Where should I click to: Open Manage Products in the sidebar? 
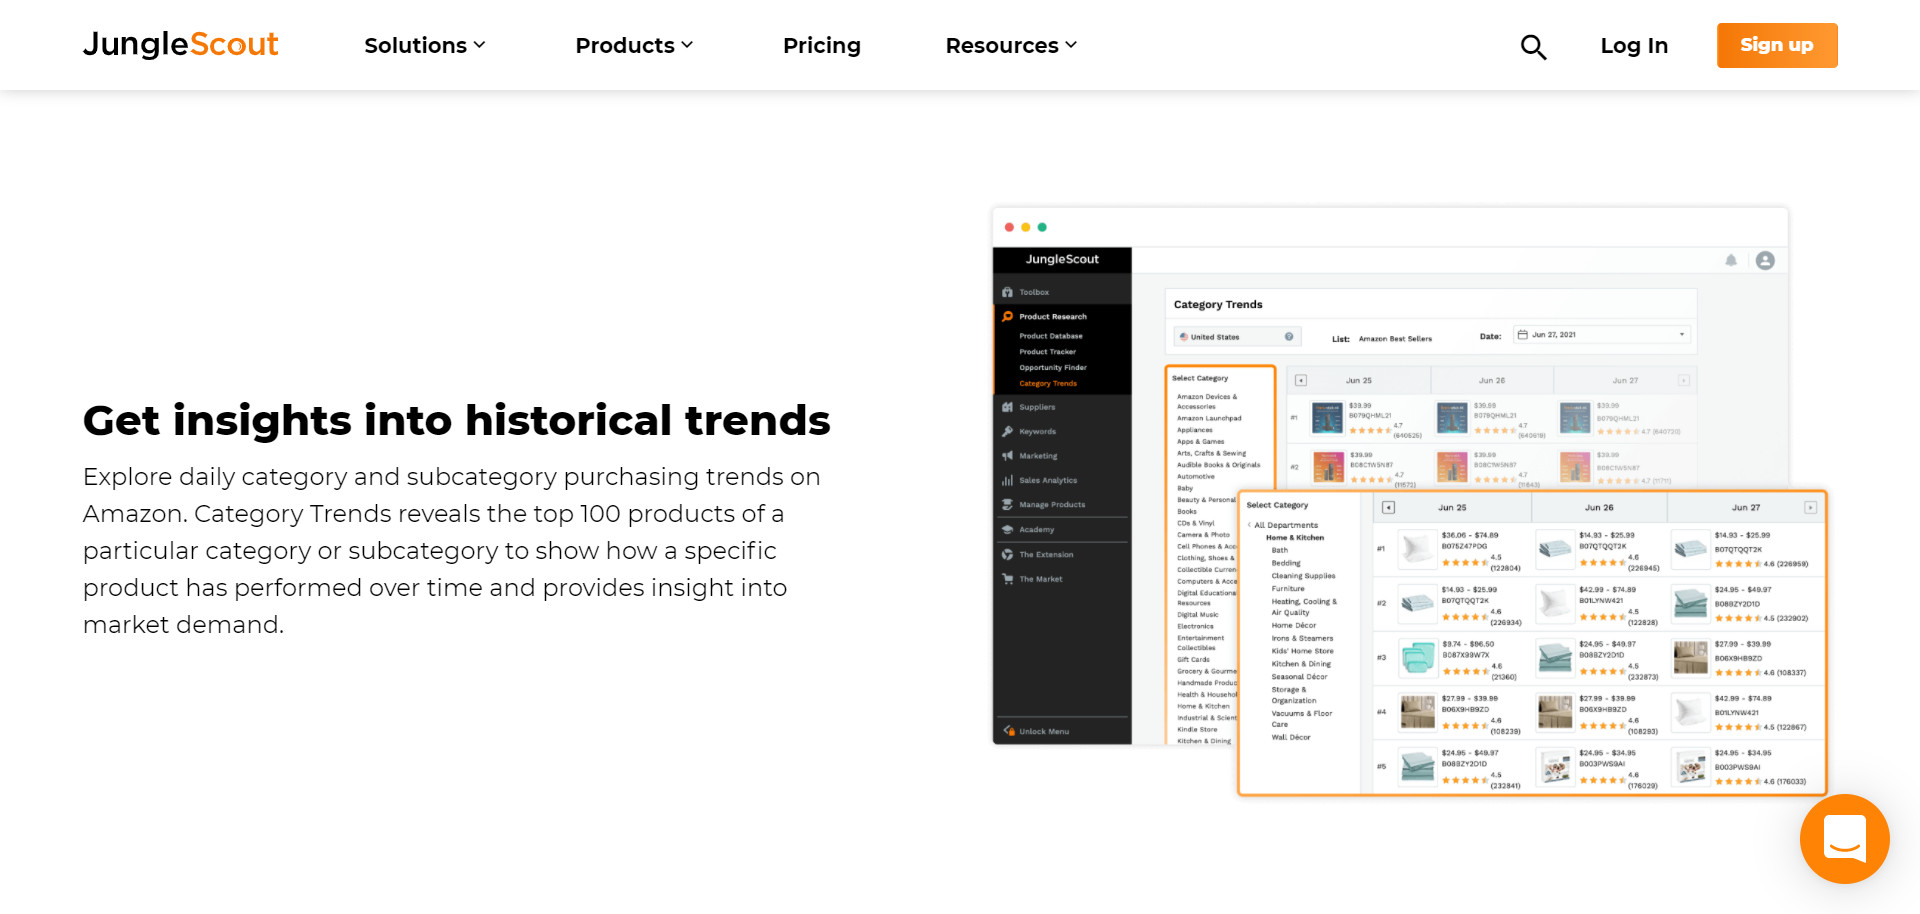pyautogui.click(x=1052, y=504)
